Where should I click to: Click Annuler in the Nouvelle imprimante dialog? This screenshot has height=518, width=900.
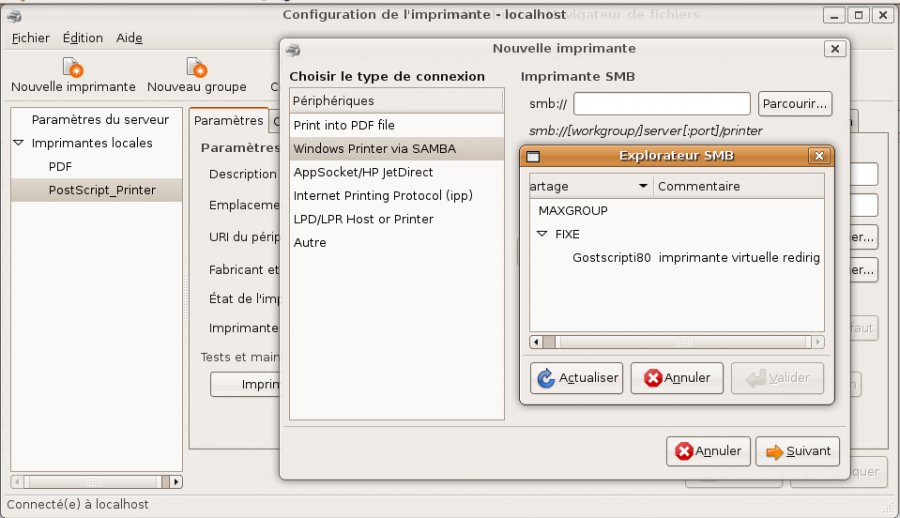(x=708, y=451)
